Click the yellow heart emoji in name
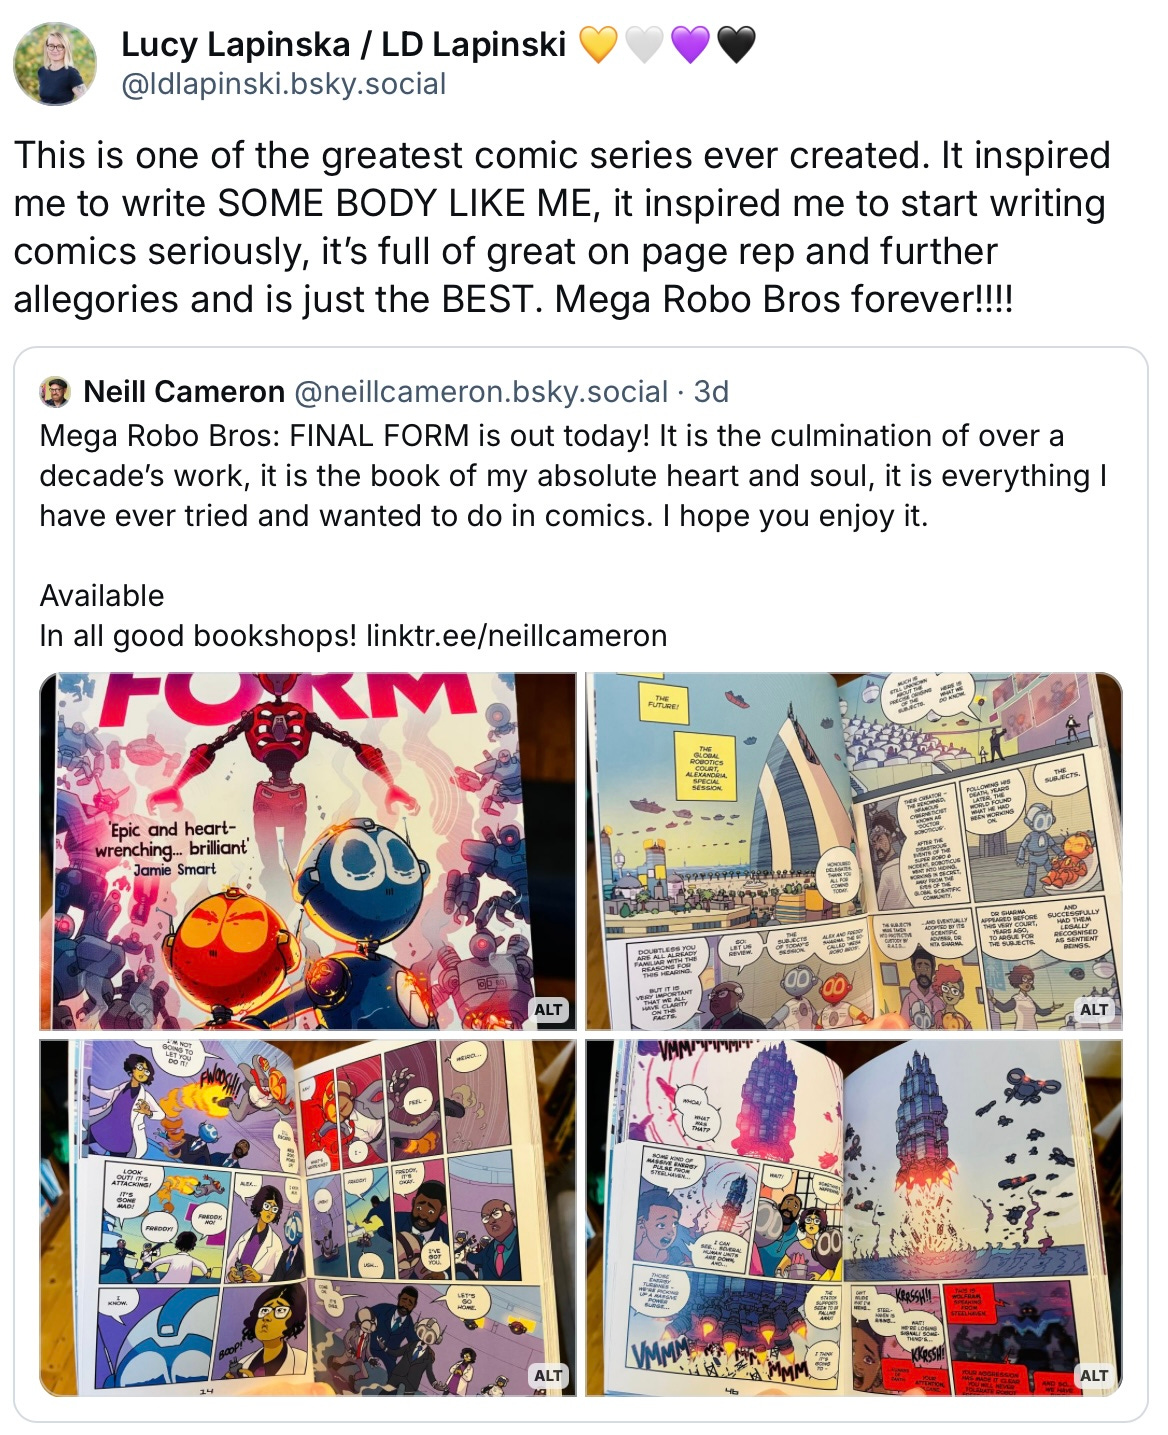This screenshot has width=1168, height=1435. [x=598, y=45]
